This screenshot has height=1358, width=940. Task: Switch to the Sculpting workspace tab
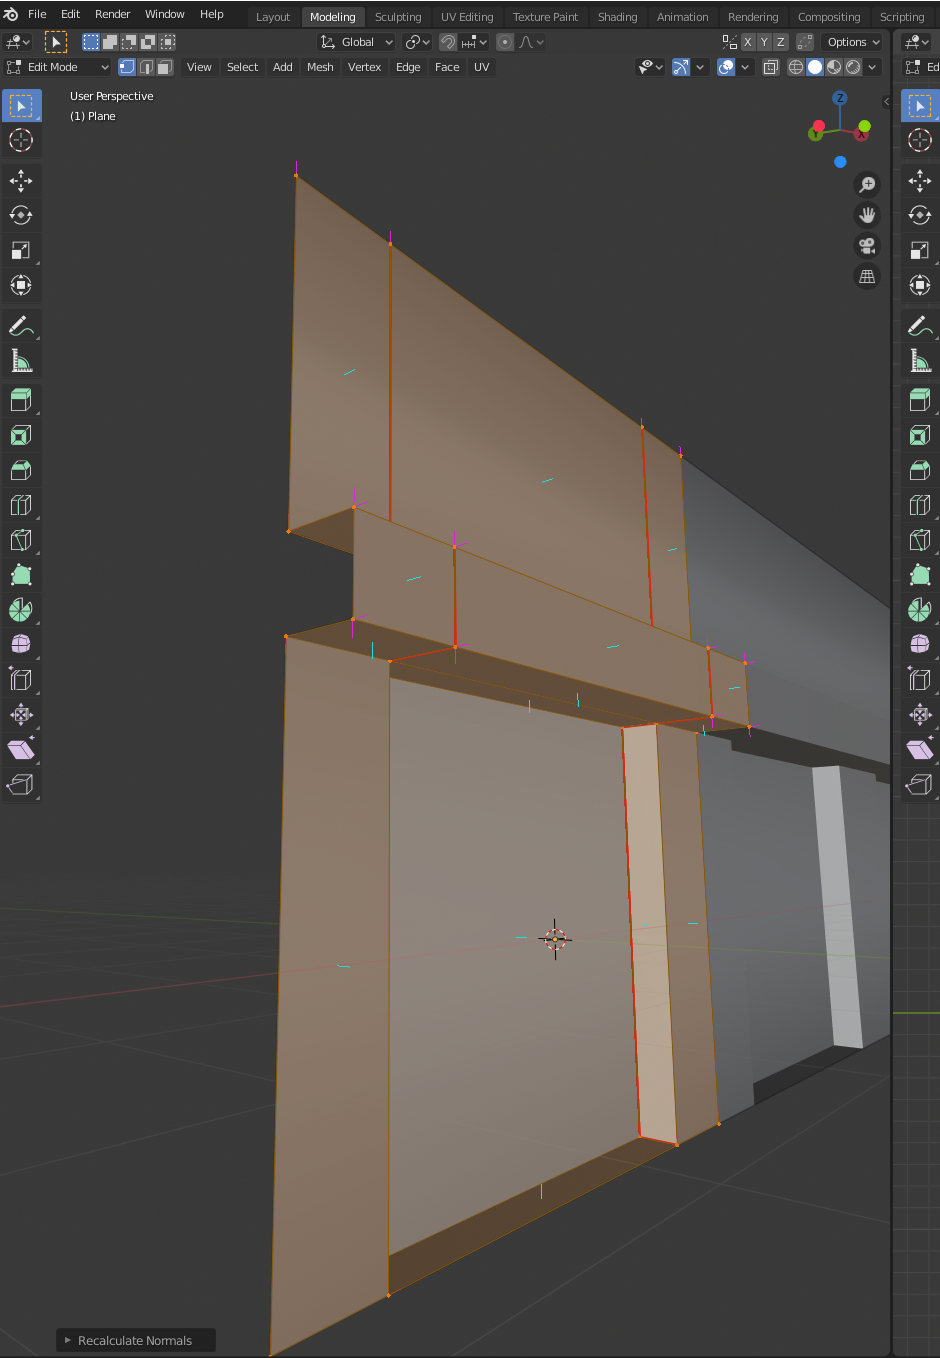(x=398, y=17)
